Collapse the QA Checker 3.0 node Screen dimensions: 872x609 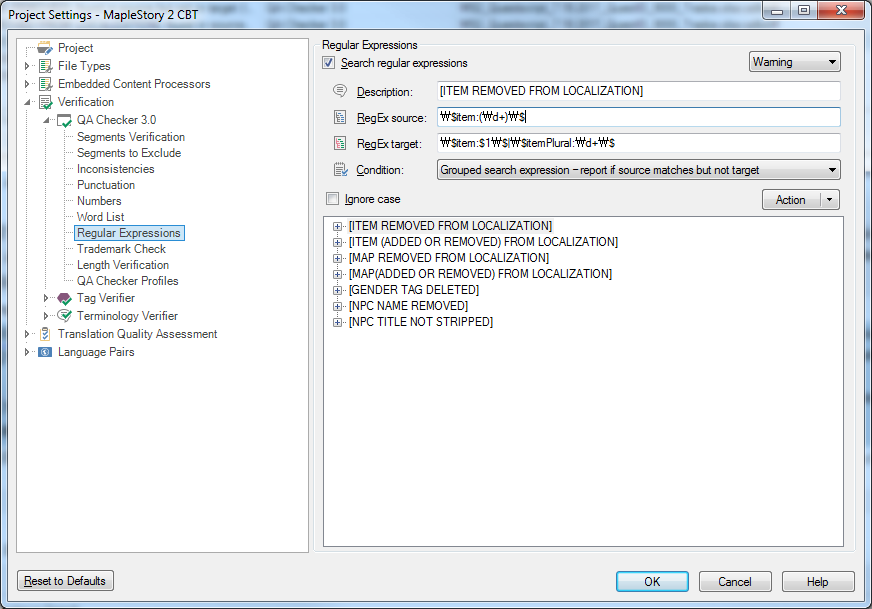pyautogui.click(x=46, y=120)
